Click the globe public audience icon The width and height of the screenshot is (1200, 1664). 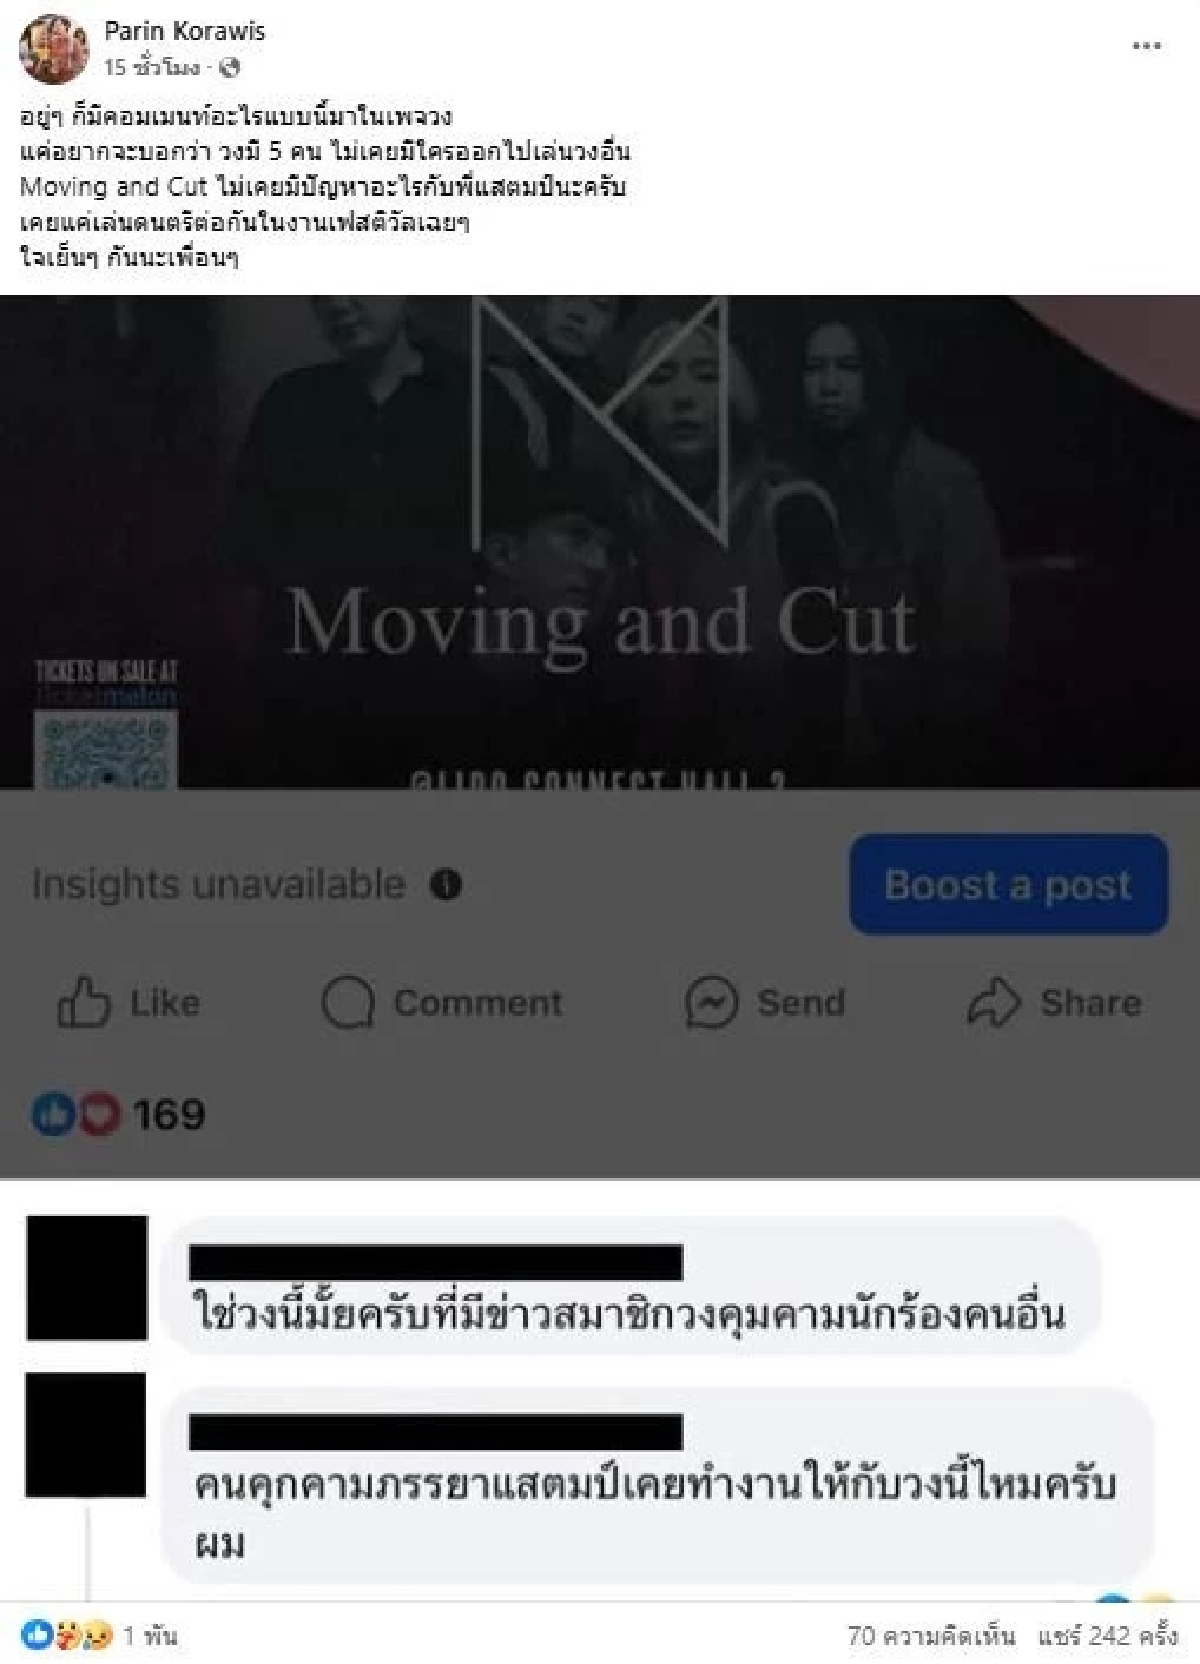(x=229, y=68)
